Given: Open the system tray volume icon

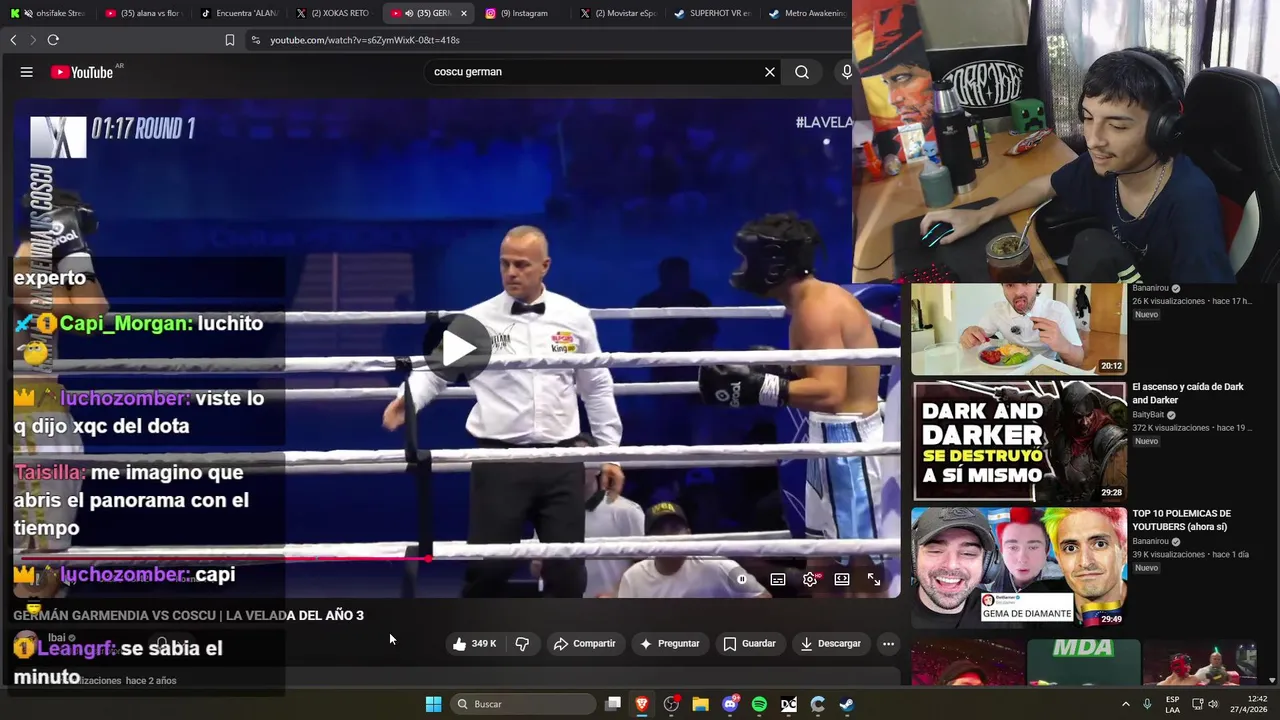Looking at the screenshot, I should point(1213,704).
